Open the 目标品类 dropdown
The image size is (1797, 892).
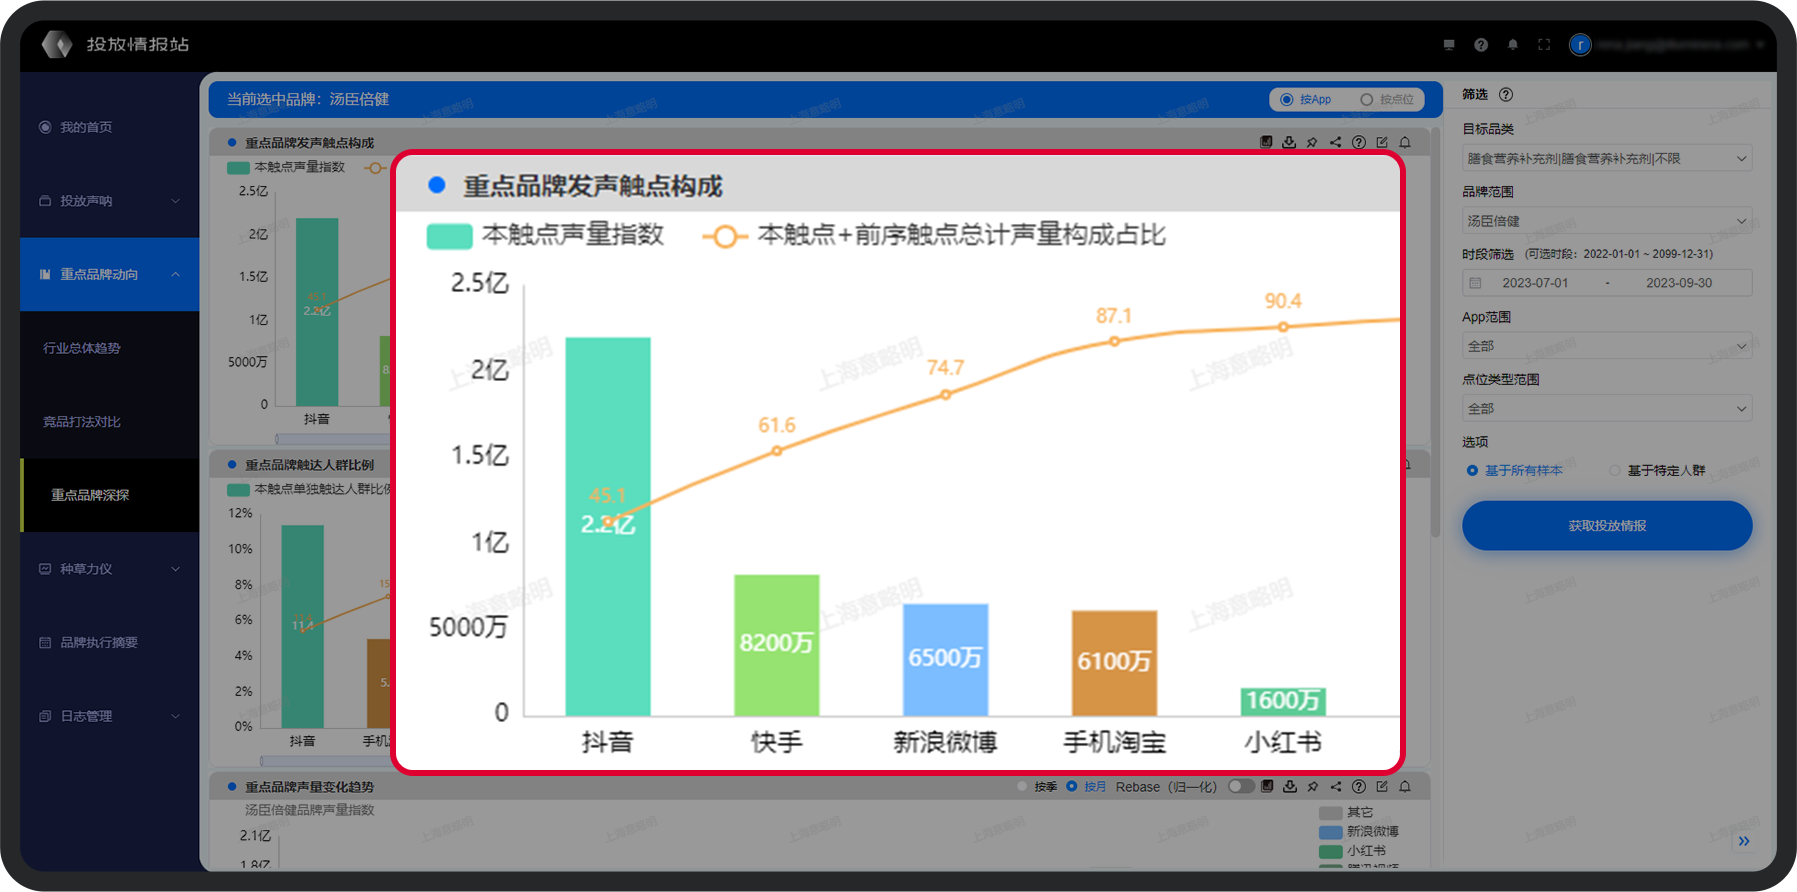pos(1607,158)
